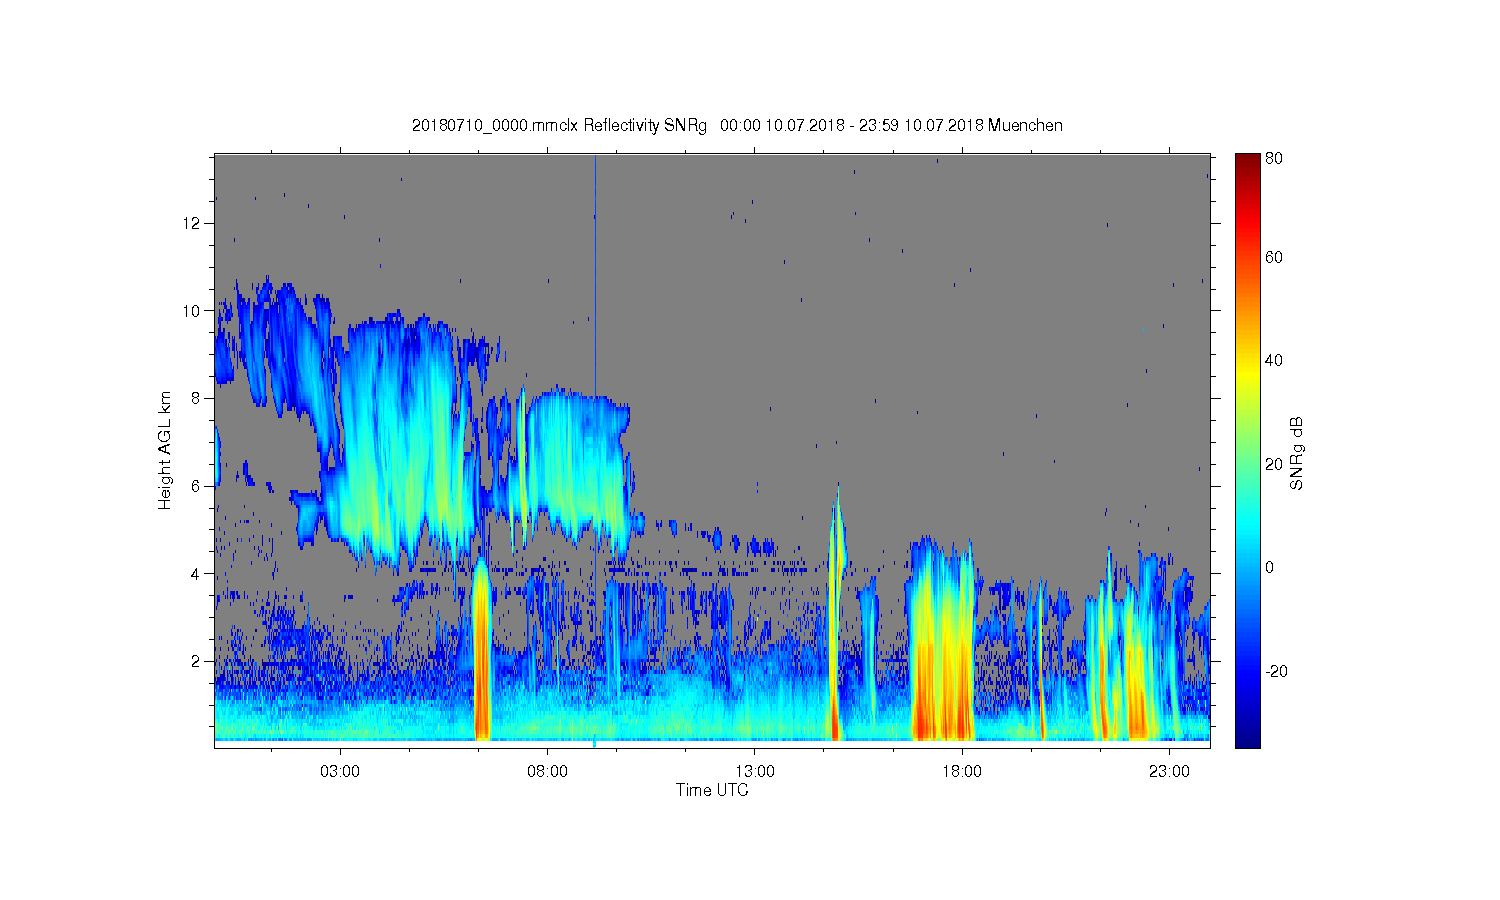This screenshot has width=1500, height=900.
Task: Click the height tick label 10
Action: click(192, 310)
